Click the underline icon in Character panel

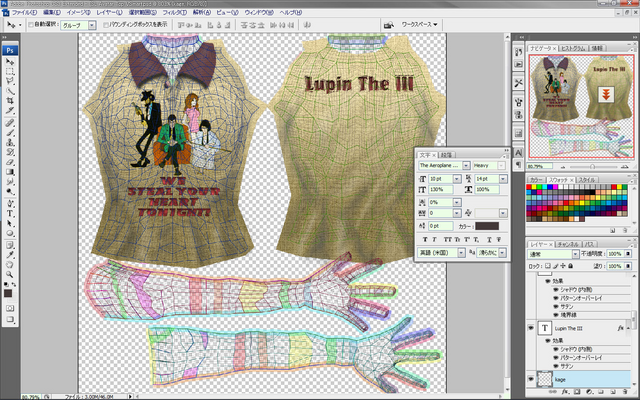[x=489, y=240]
